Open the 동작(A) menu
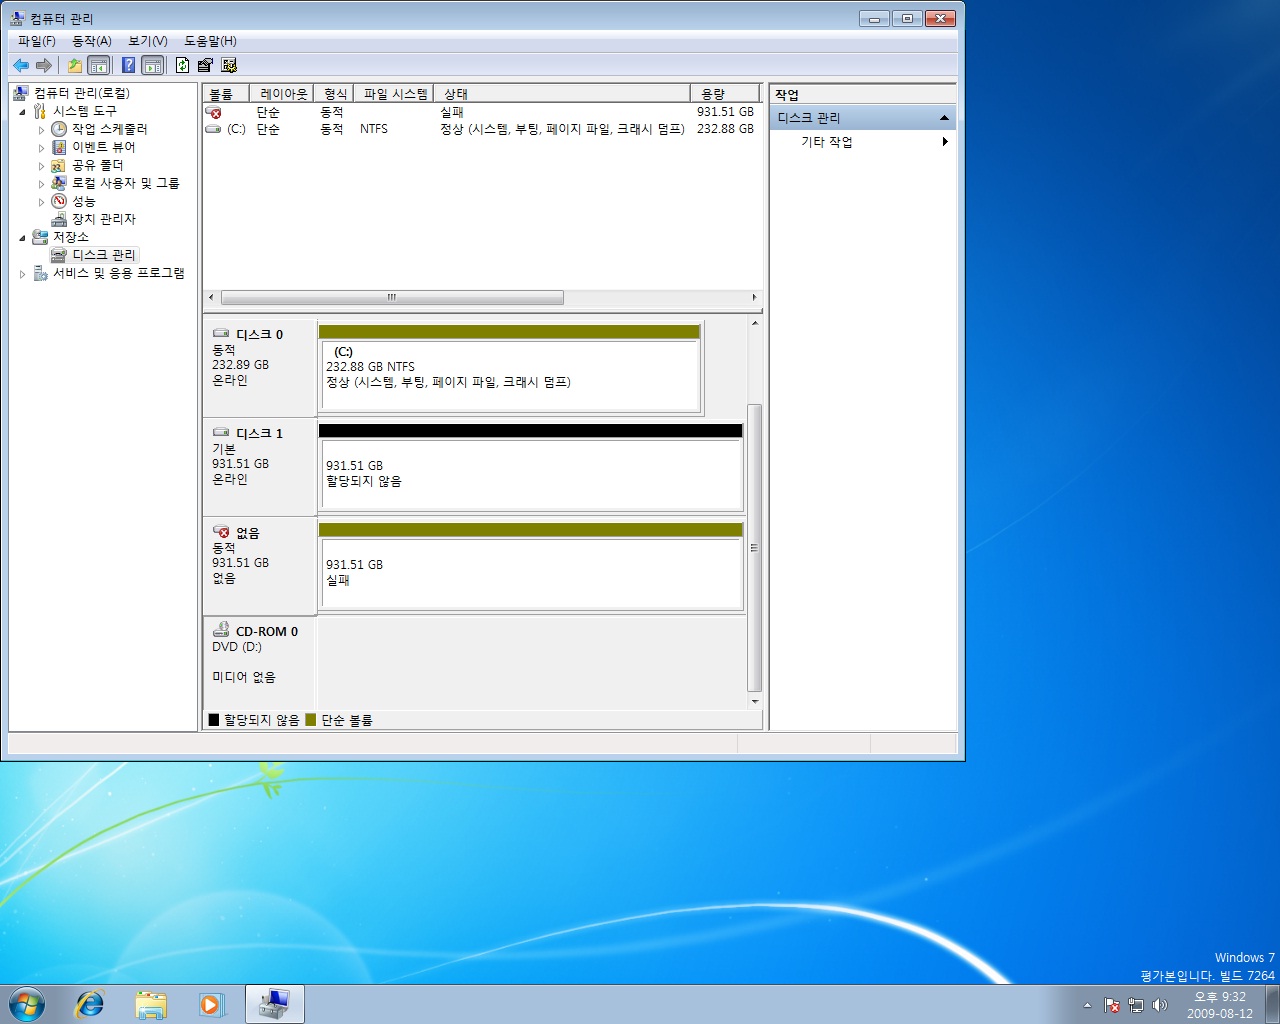 coord(92,41)
